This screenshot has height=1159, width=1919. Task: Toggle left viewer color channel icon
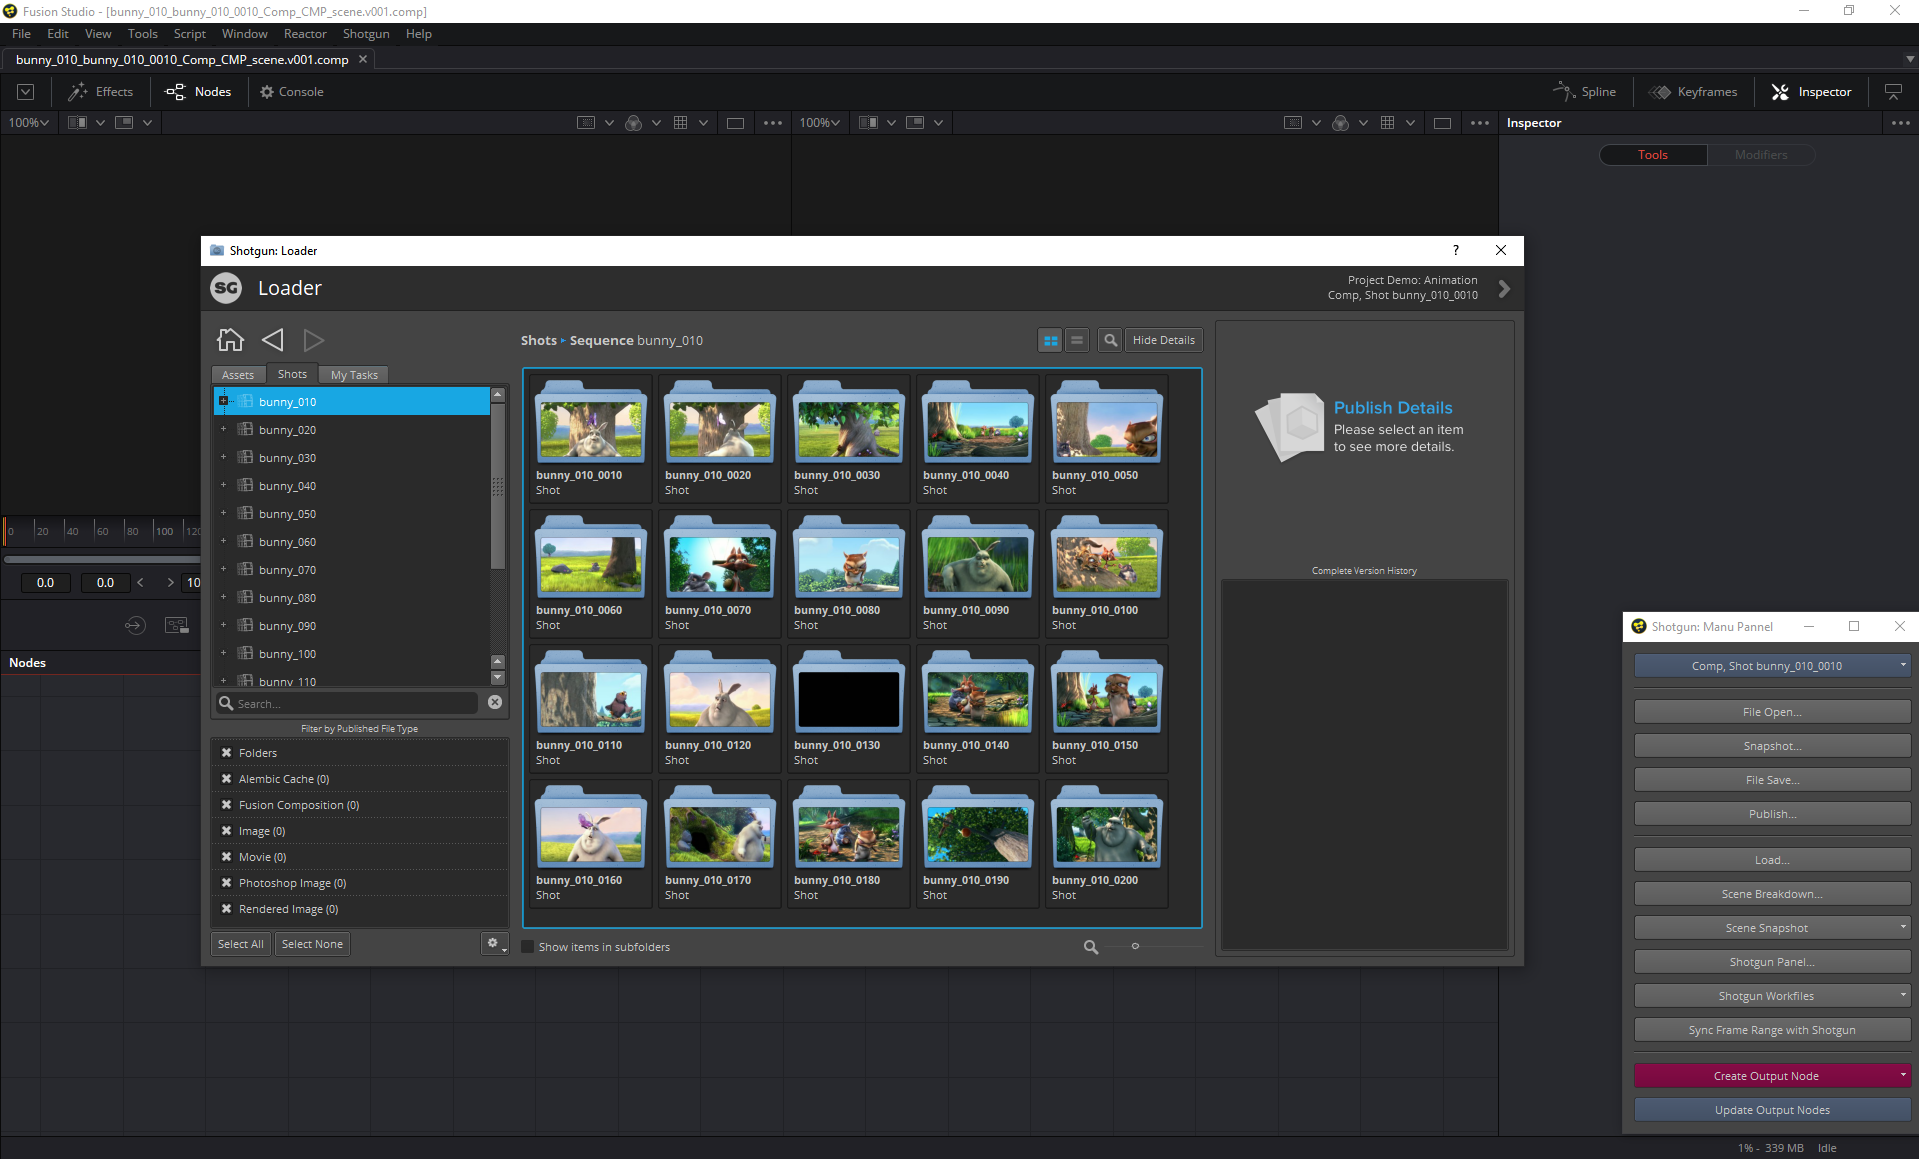(x=633, y=123)
